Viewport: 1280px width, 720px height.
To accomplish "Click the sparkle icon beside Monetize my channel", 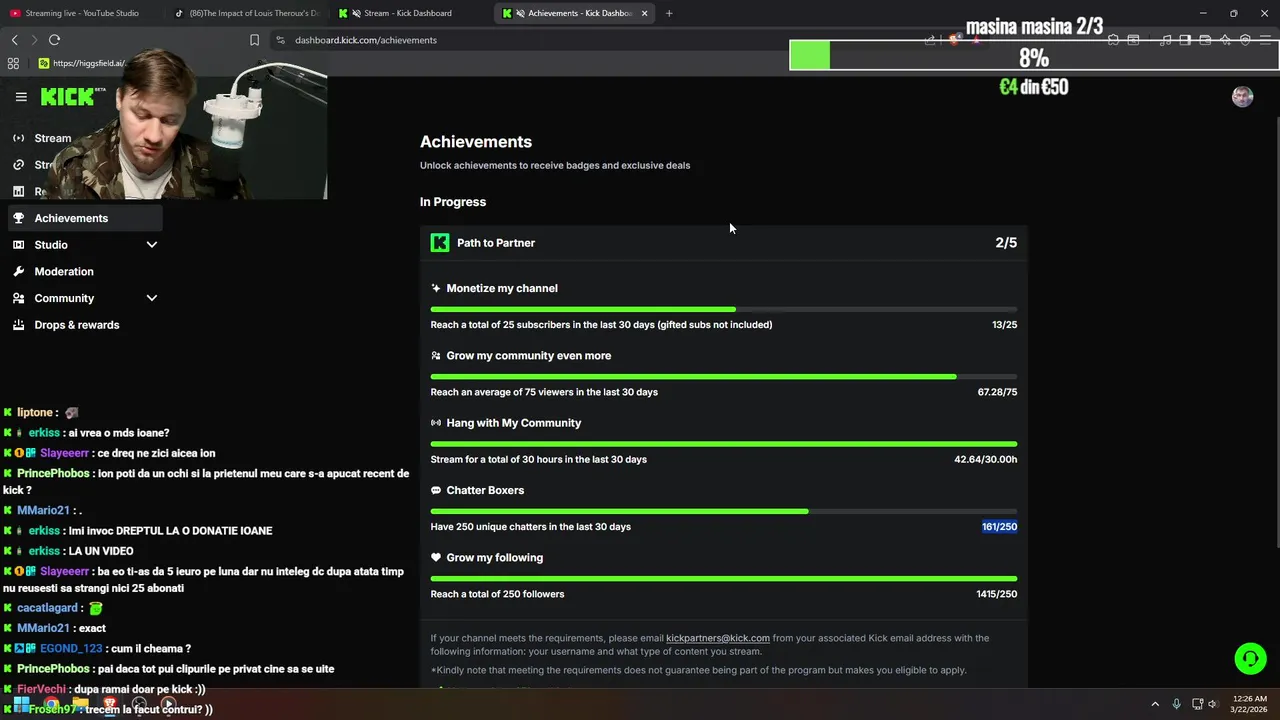I will point(436,288).
